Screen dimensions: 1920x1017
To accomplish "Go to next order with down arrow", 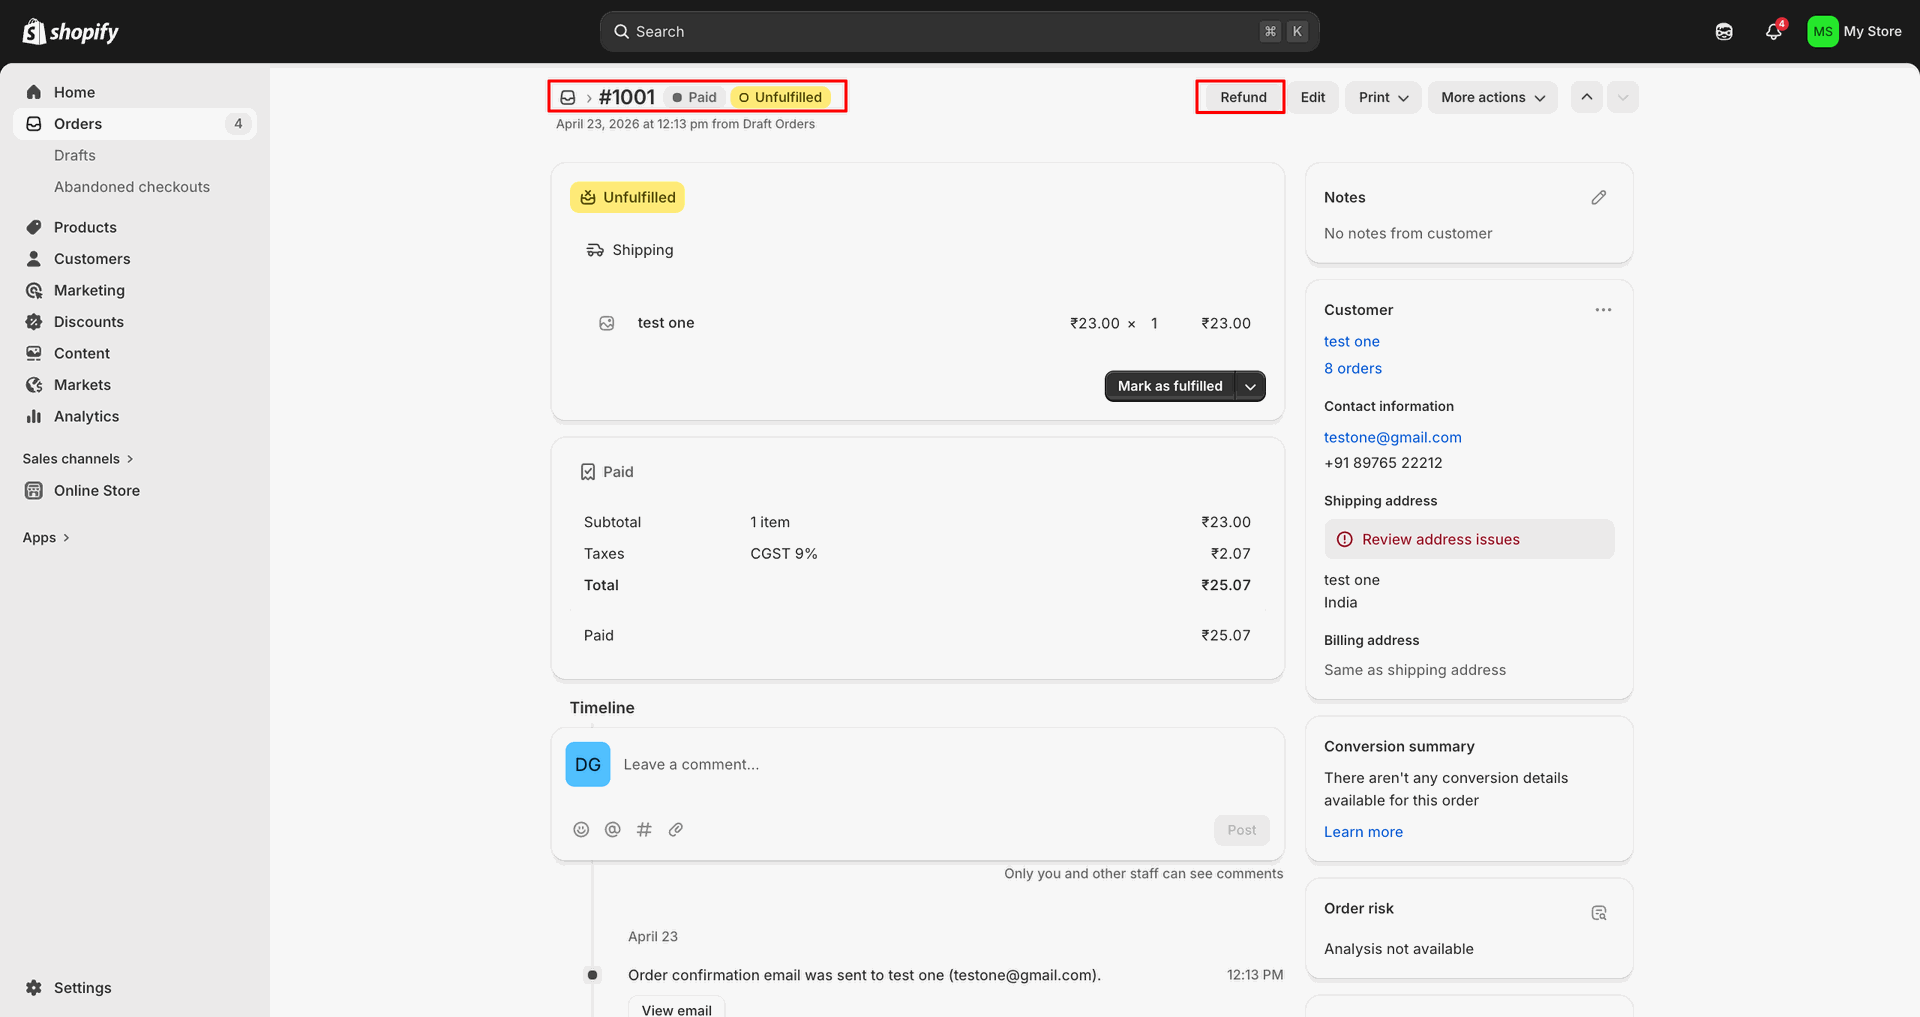I will 1623,97.
